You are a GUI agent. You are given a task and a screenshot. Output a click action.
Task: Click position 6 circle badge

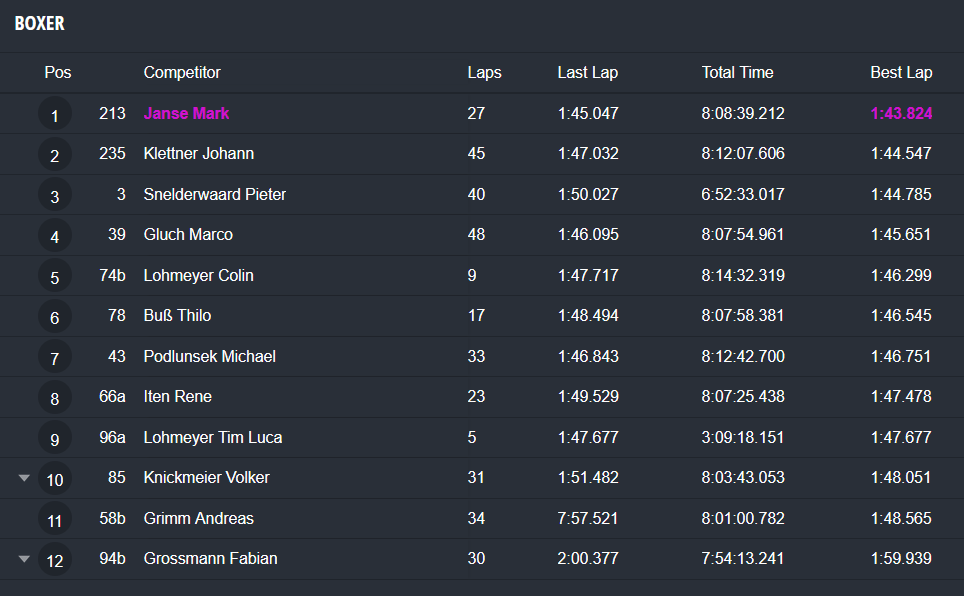55,317
